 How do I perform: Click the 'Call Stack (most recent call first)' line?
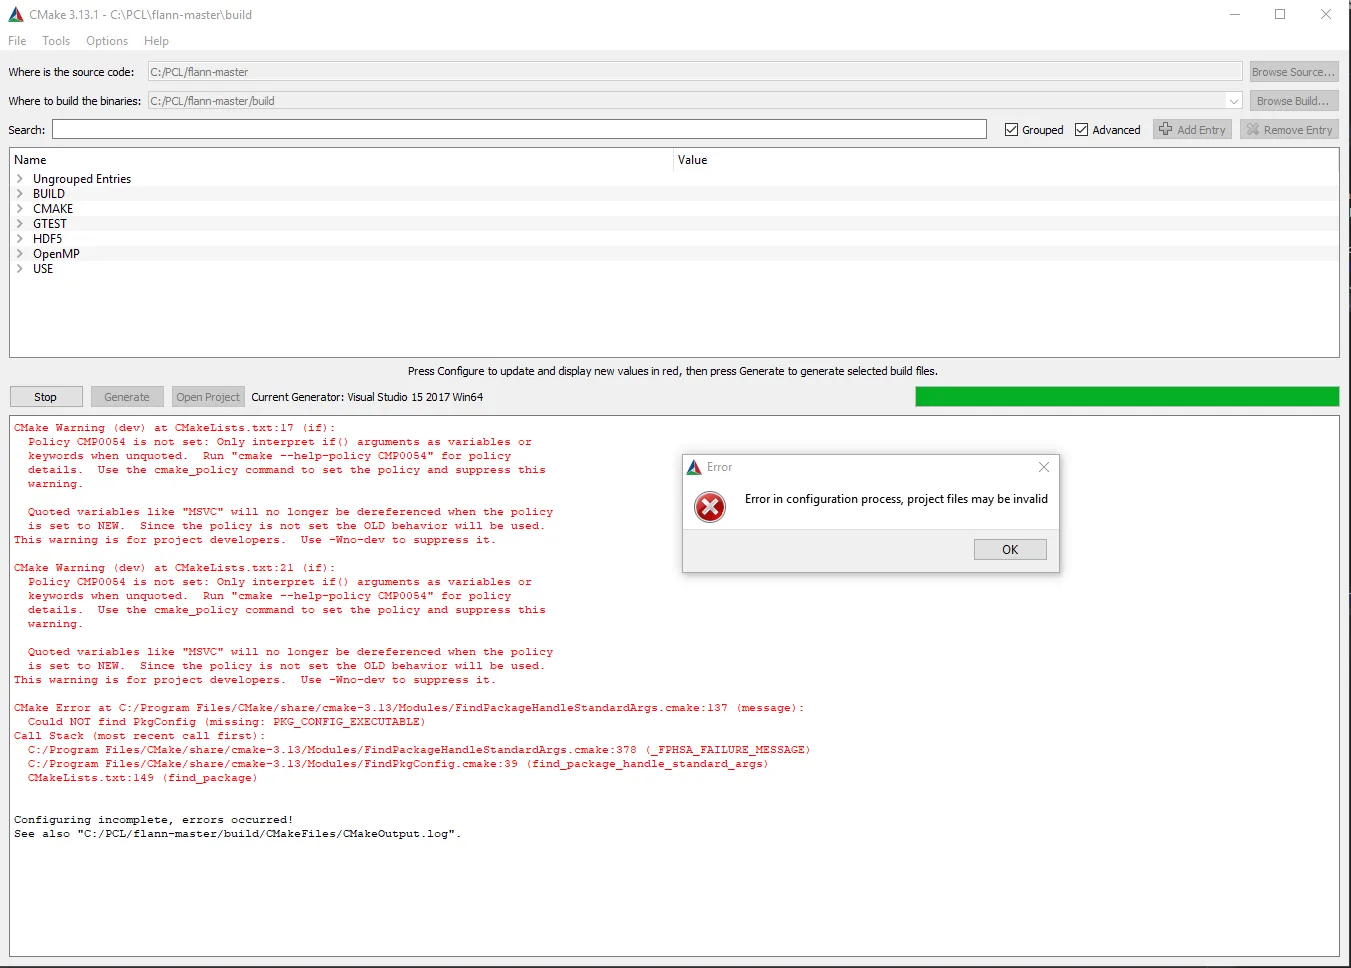pos(140,736)
